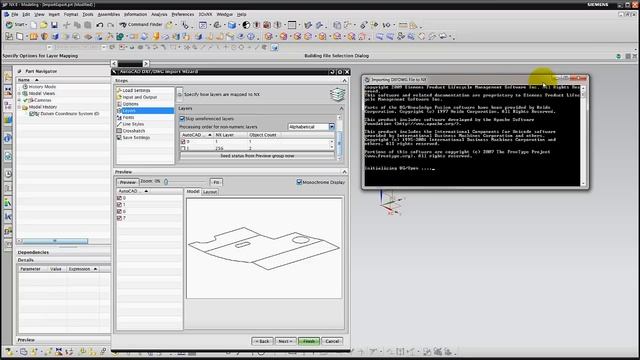Viewport: 640px width, 360px height.
Task: Click the Back button in wizard
Action: click(x=262, y=341)
